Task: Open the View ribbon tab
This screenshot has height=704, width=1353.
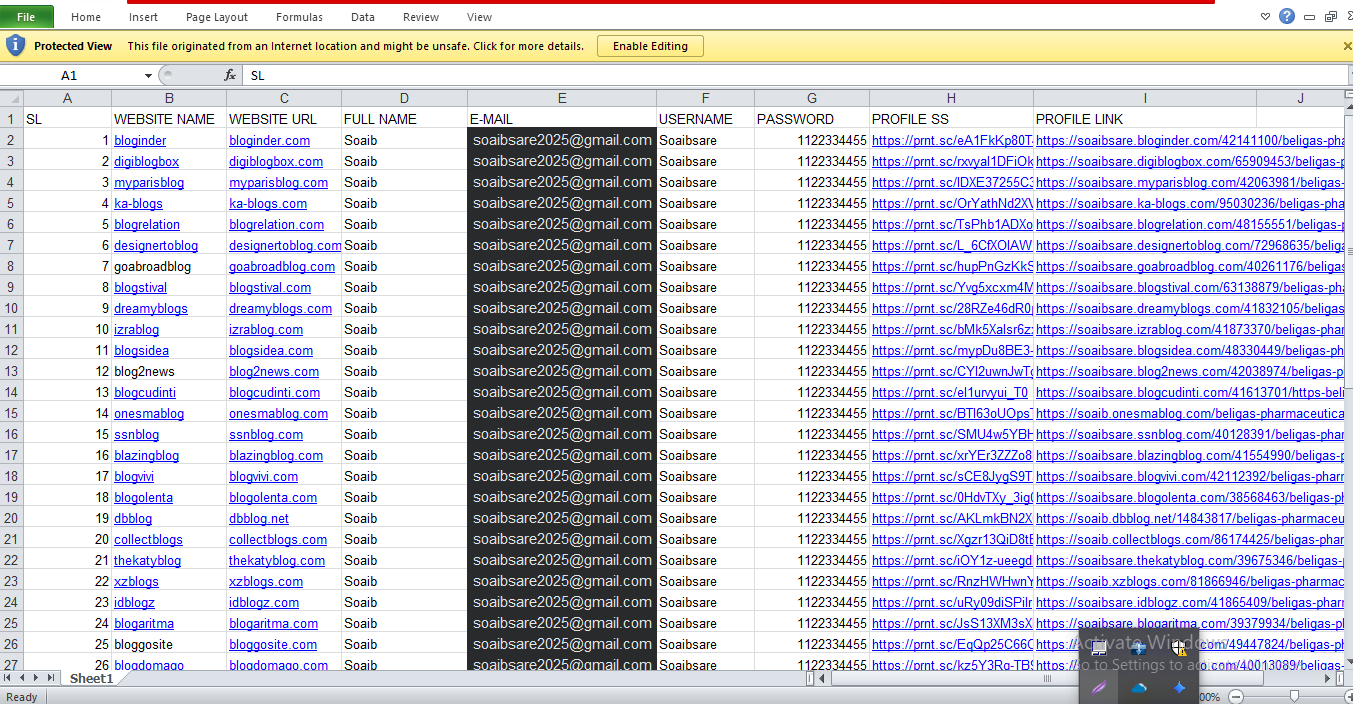Action: pos(480,17)
